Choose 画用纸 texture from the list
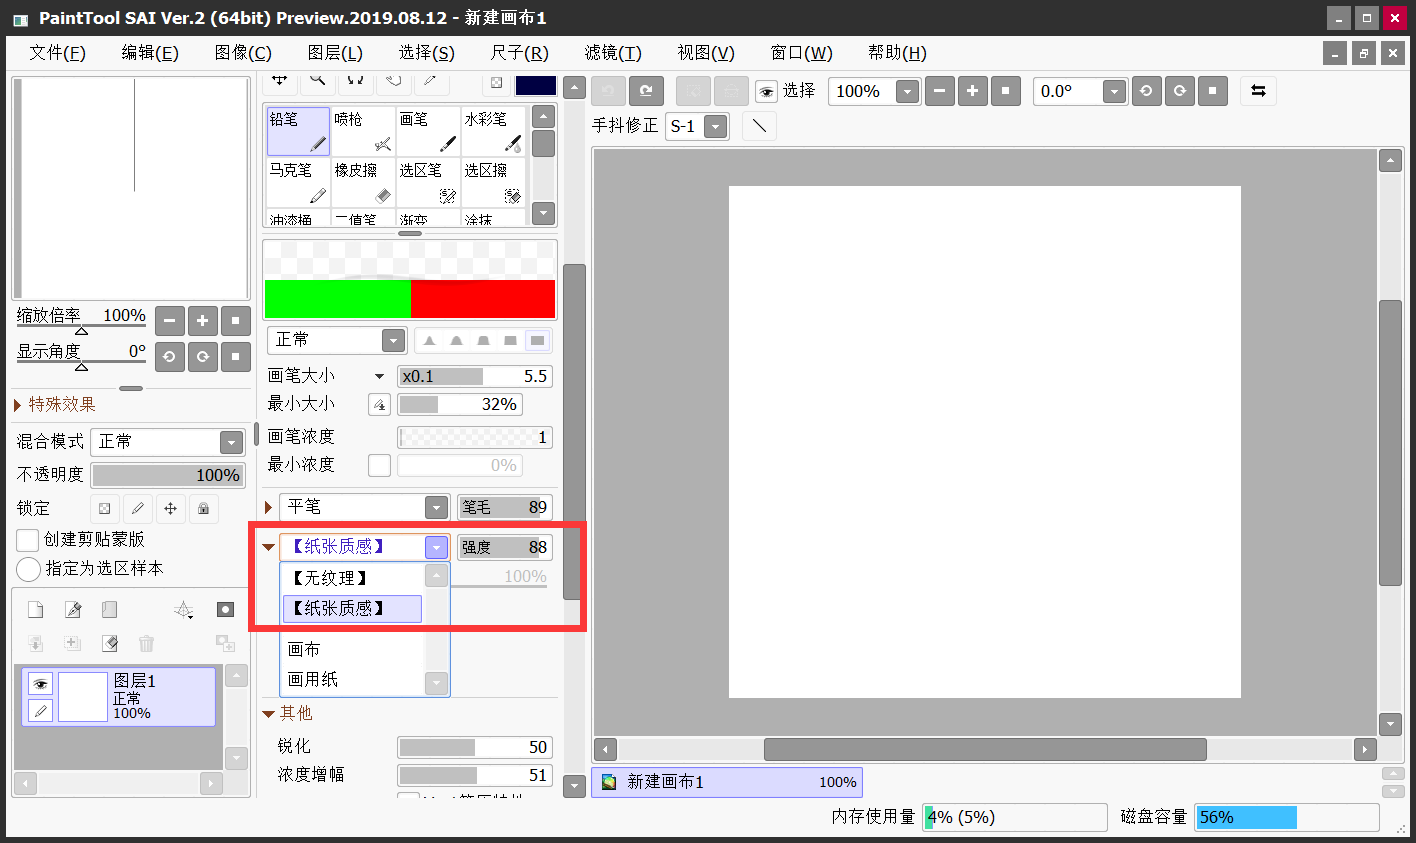 tap(353, 679)
